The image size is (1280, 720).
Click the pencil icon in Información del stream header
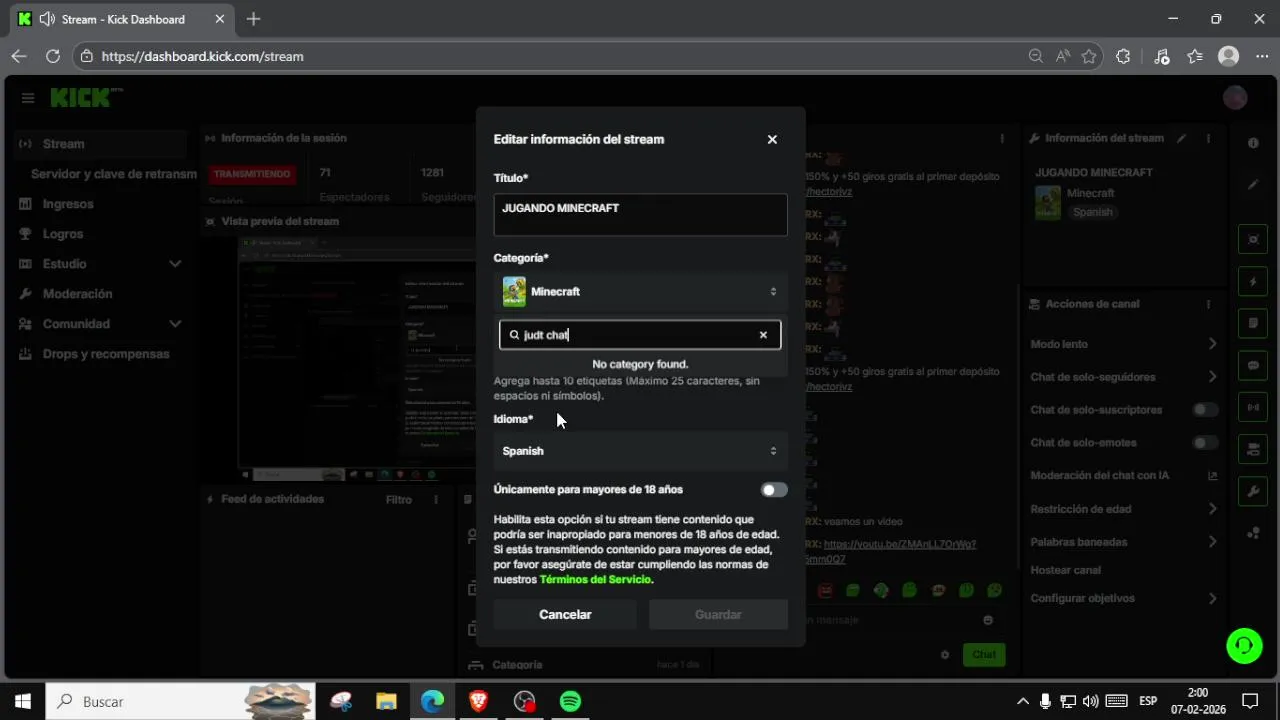[1182, 138]
